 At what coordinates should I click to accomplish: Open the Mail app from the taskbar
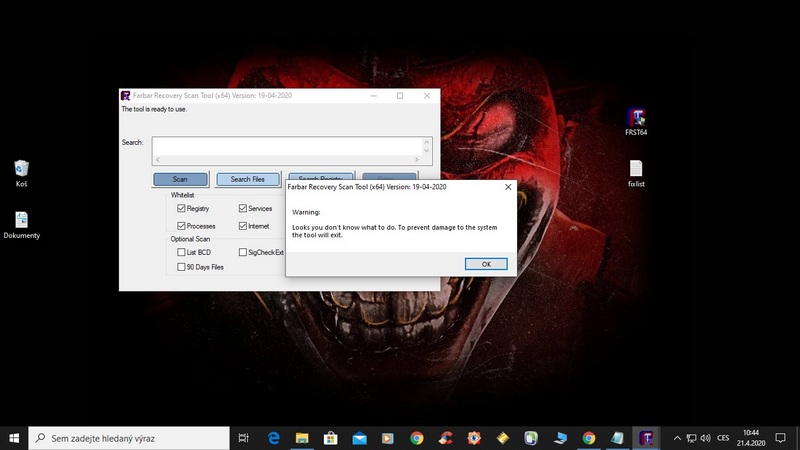tap(359, 438)
